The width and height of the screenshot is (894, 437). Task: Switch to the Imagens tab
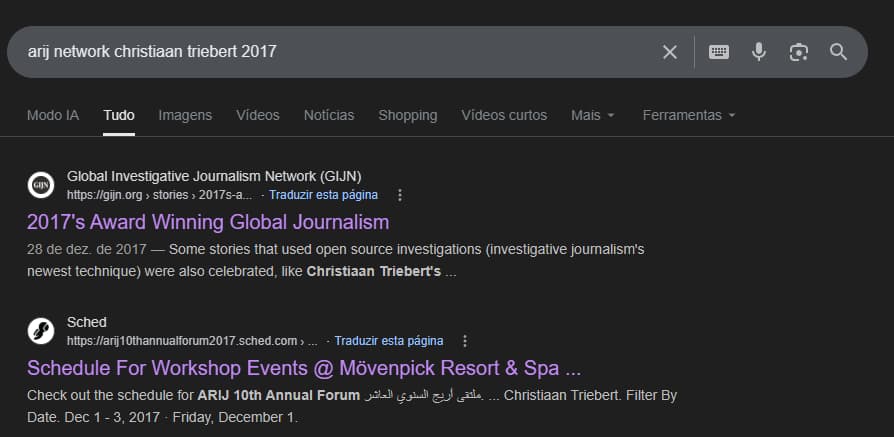185,115
